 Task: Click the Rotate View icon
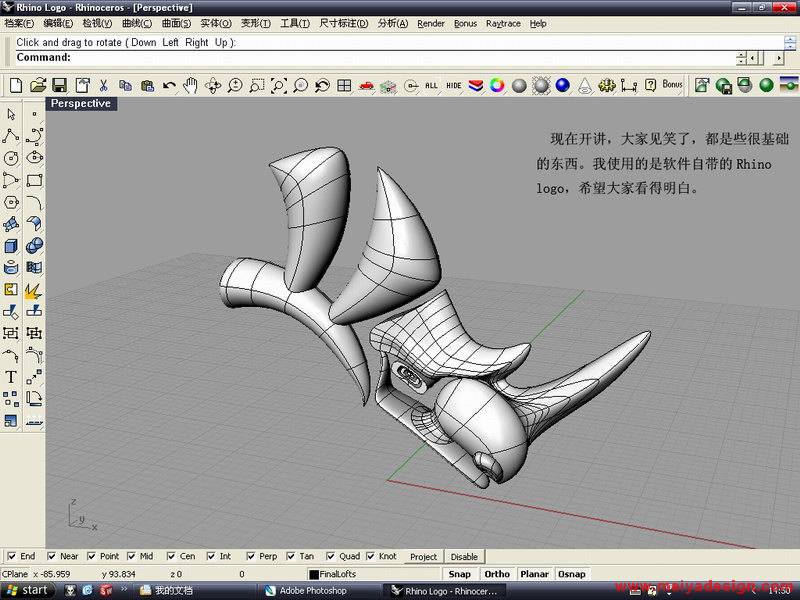[x=213, y=86]
